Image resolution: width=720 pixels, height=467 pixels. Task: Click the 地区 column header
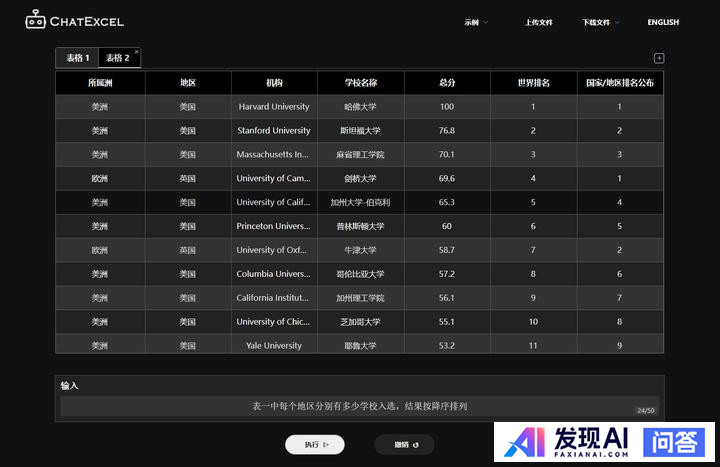point(188,83)
